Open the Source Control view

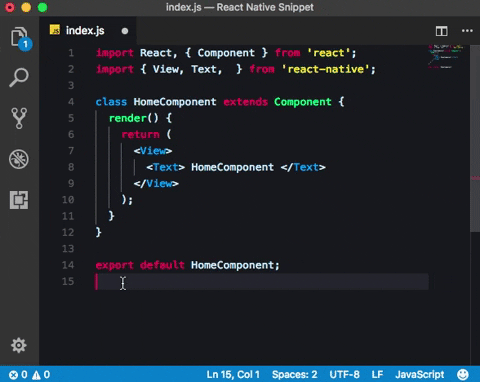pyautogui.click(x=19, y=118)
